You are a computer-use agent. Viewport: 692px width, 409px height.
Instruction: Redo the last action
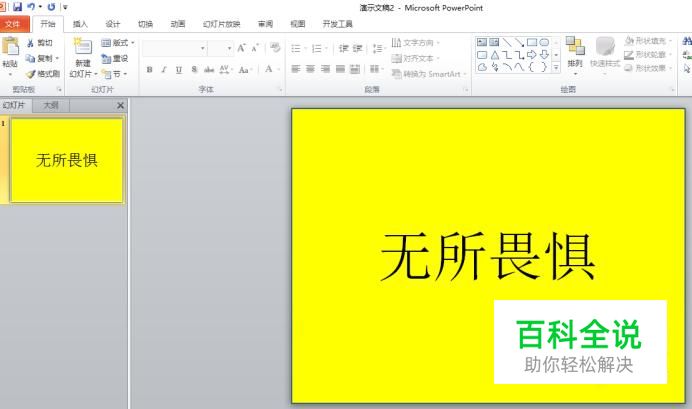51,7
